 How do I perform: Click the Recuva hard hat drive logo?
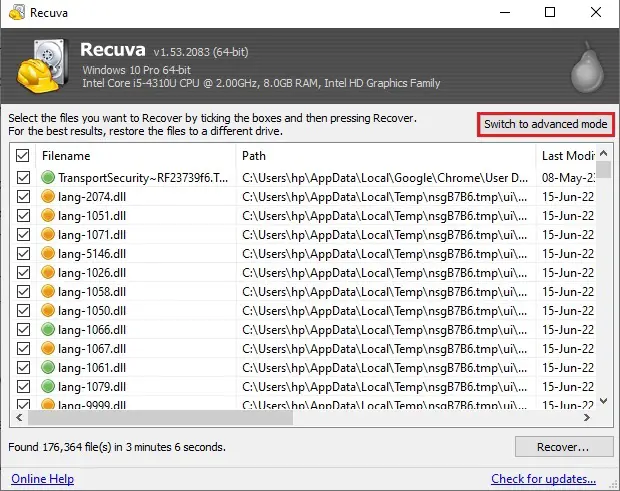coord(42,66)
